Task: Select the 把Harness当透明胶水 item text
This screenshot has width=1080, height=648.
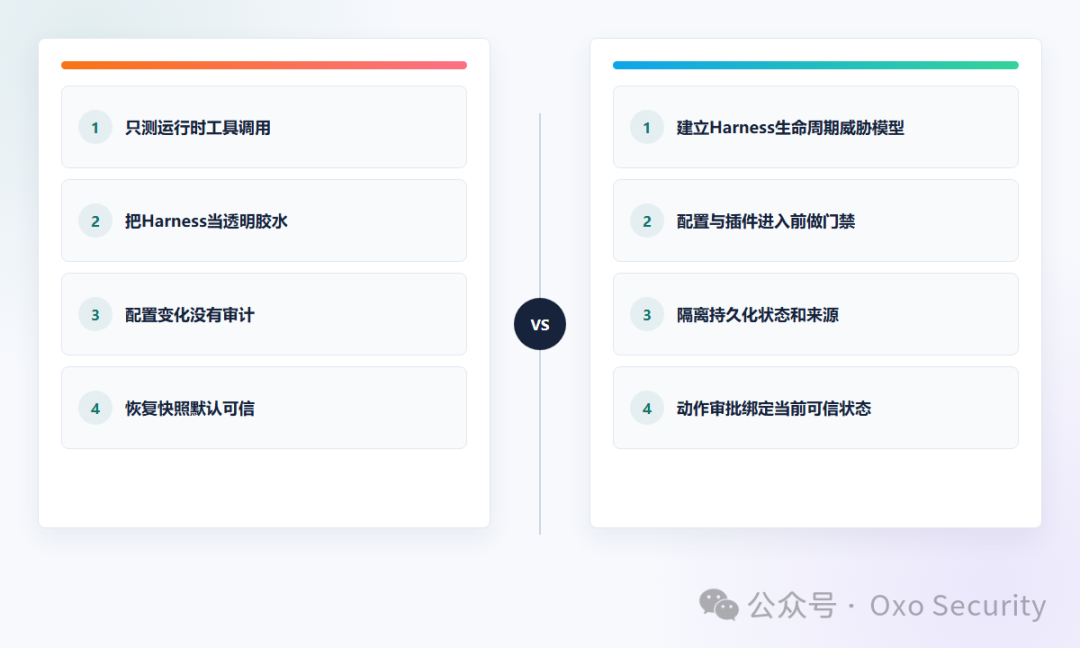Action: [206, 221]
